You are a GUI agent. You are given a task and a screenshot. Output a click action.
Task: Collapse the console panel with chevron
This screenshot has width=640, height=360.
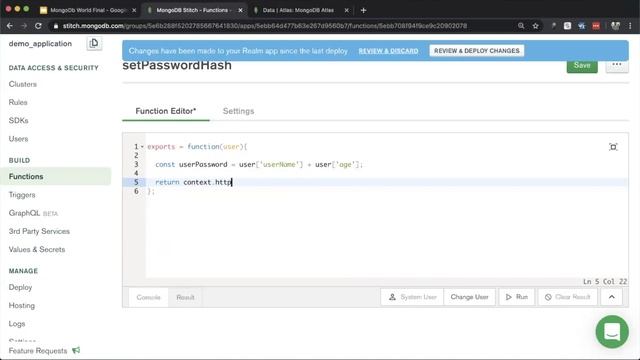(x=611, y=297)
